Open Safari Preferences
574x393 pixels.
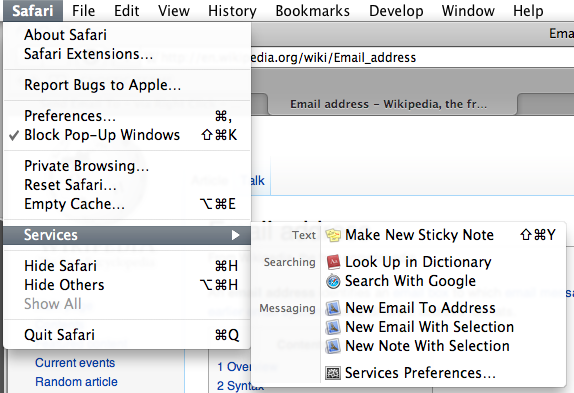pyautogui.click(x=127, y=116)
